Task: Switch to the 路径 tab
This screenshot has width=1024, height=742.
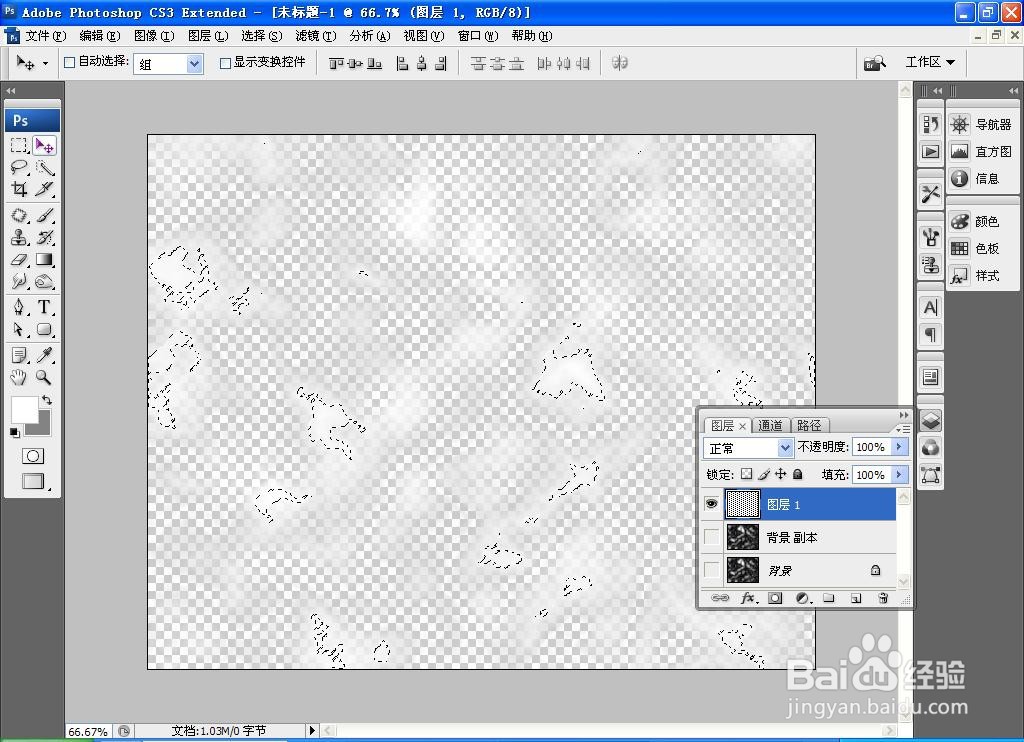Action: [x=809, y=425]
